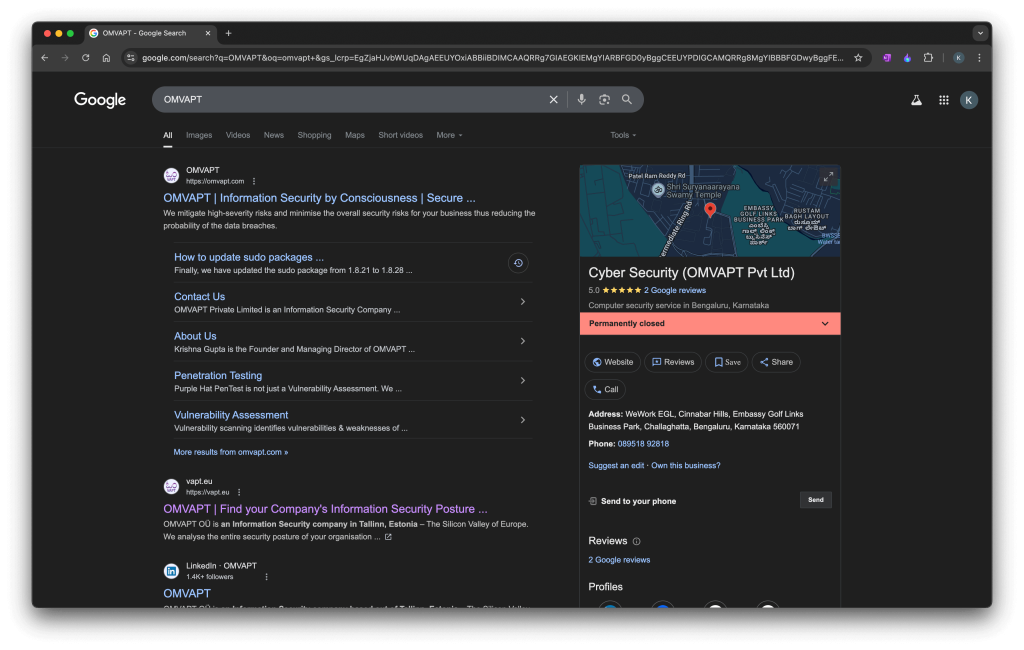1024x650 pixels.
Task: Click the map thumbnail
Action: coord(710,210)
